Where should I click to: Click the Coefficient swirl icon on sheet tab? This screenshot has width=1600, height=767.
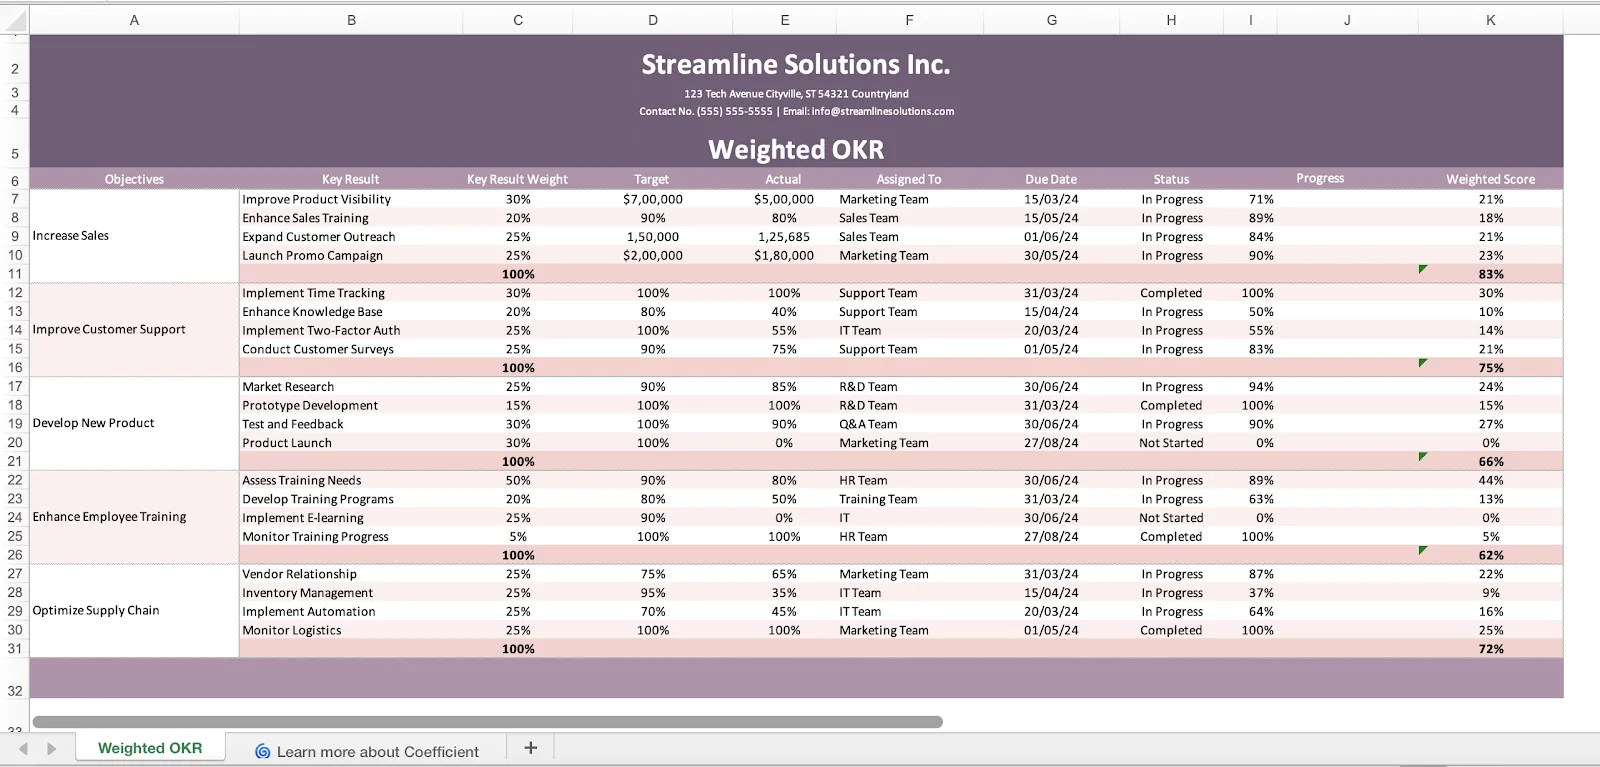pyautogui.click(x=262, y=751)
